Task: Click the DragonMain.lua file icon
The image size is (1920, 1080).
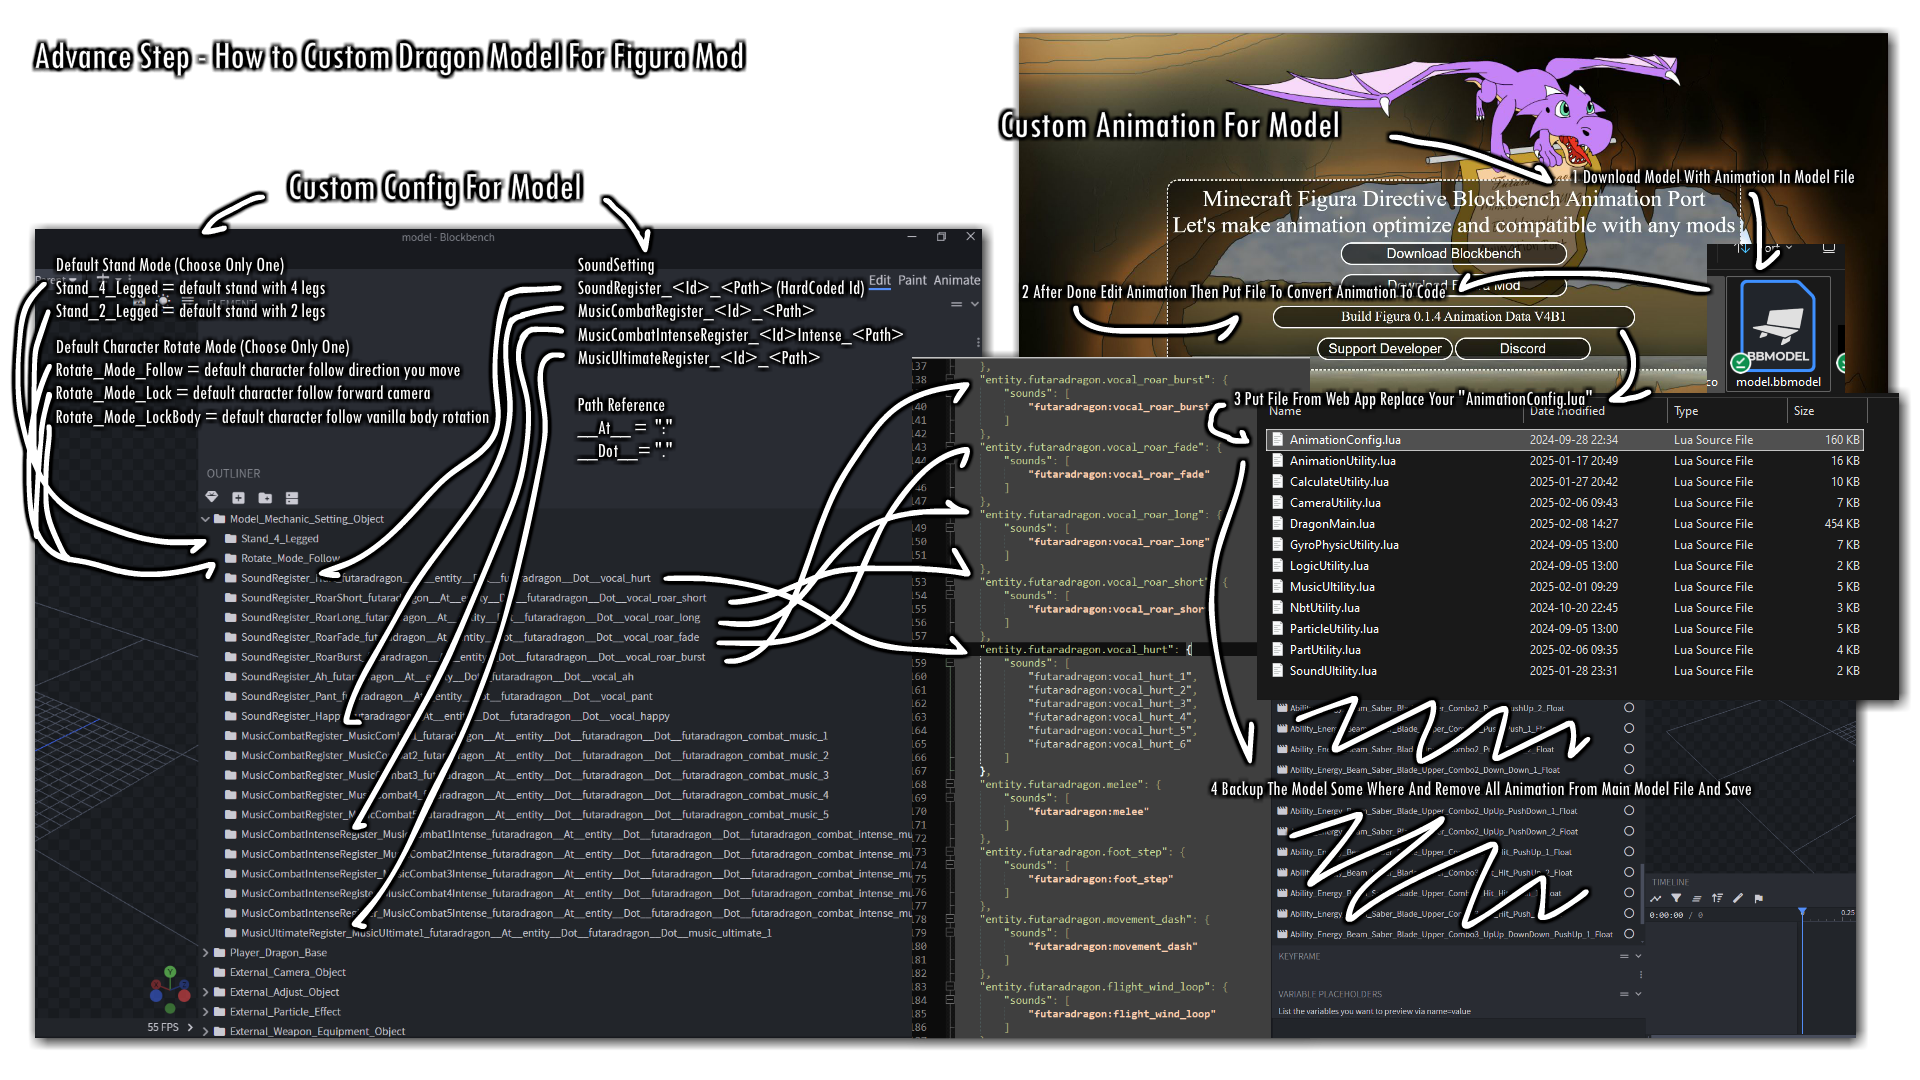Action: click(x=1278, y=523)
